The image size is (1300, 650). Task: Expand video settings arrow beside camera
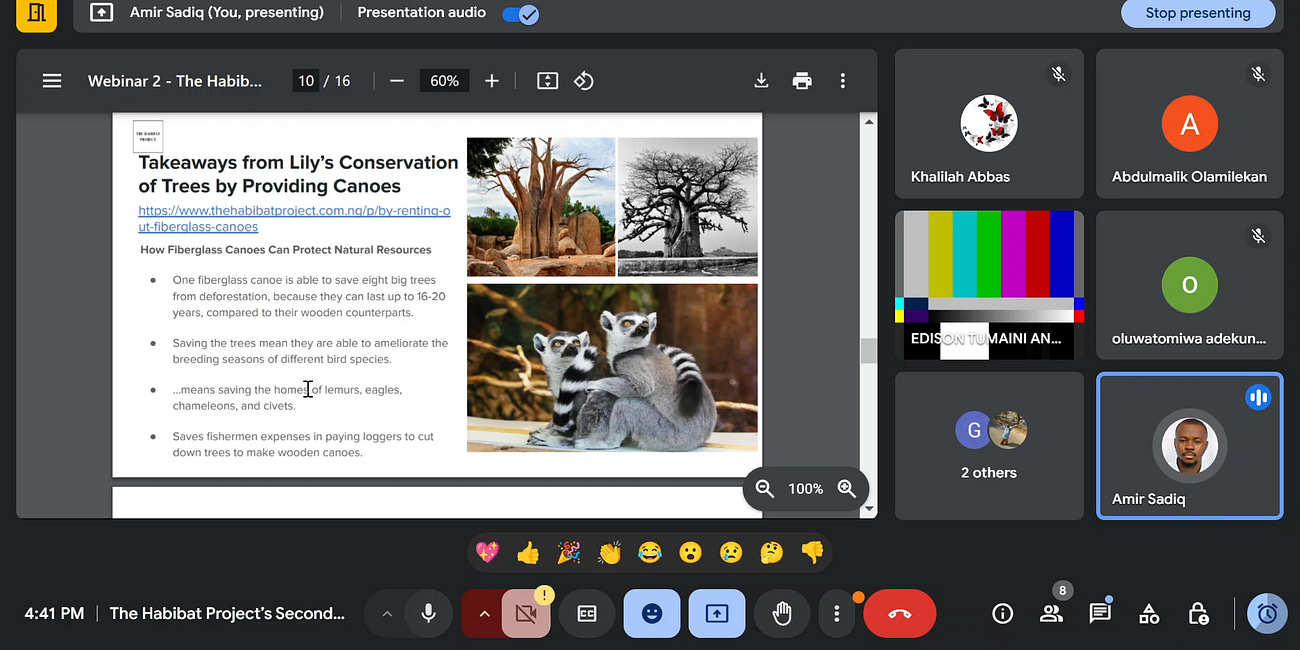pyautogui.click(x=484, y=614)
